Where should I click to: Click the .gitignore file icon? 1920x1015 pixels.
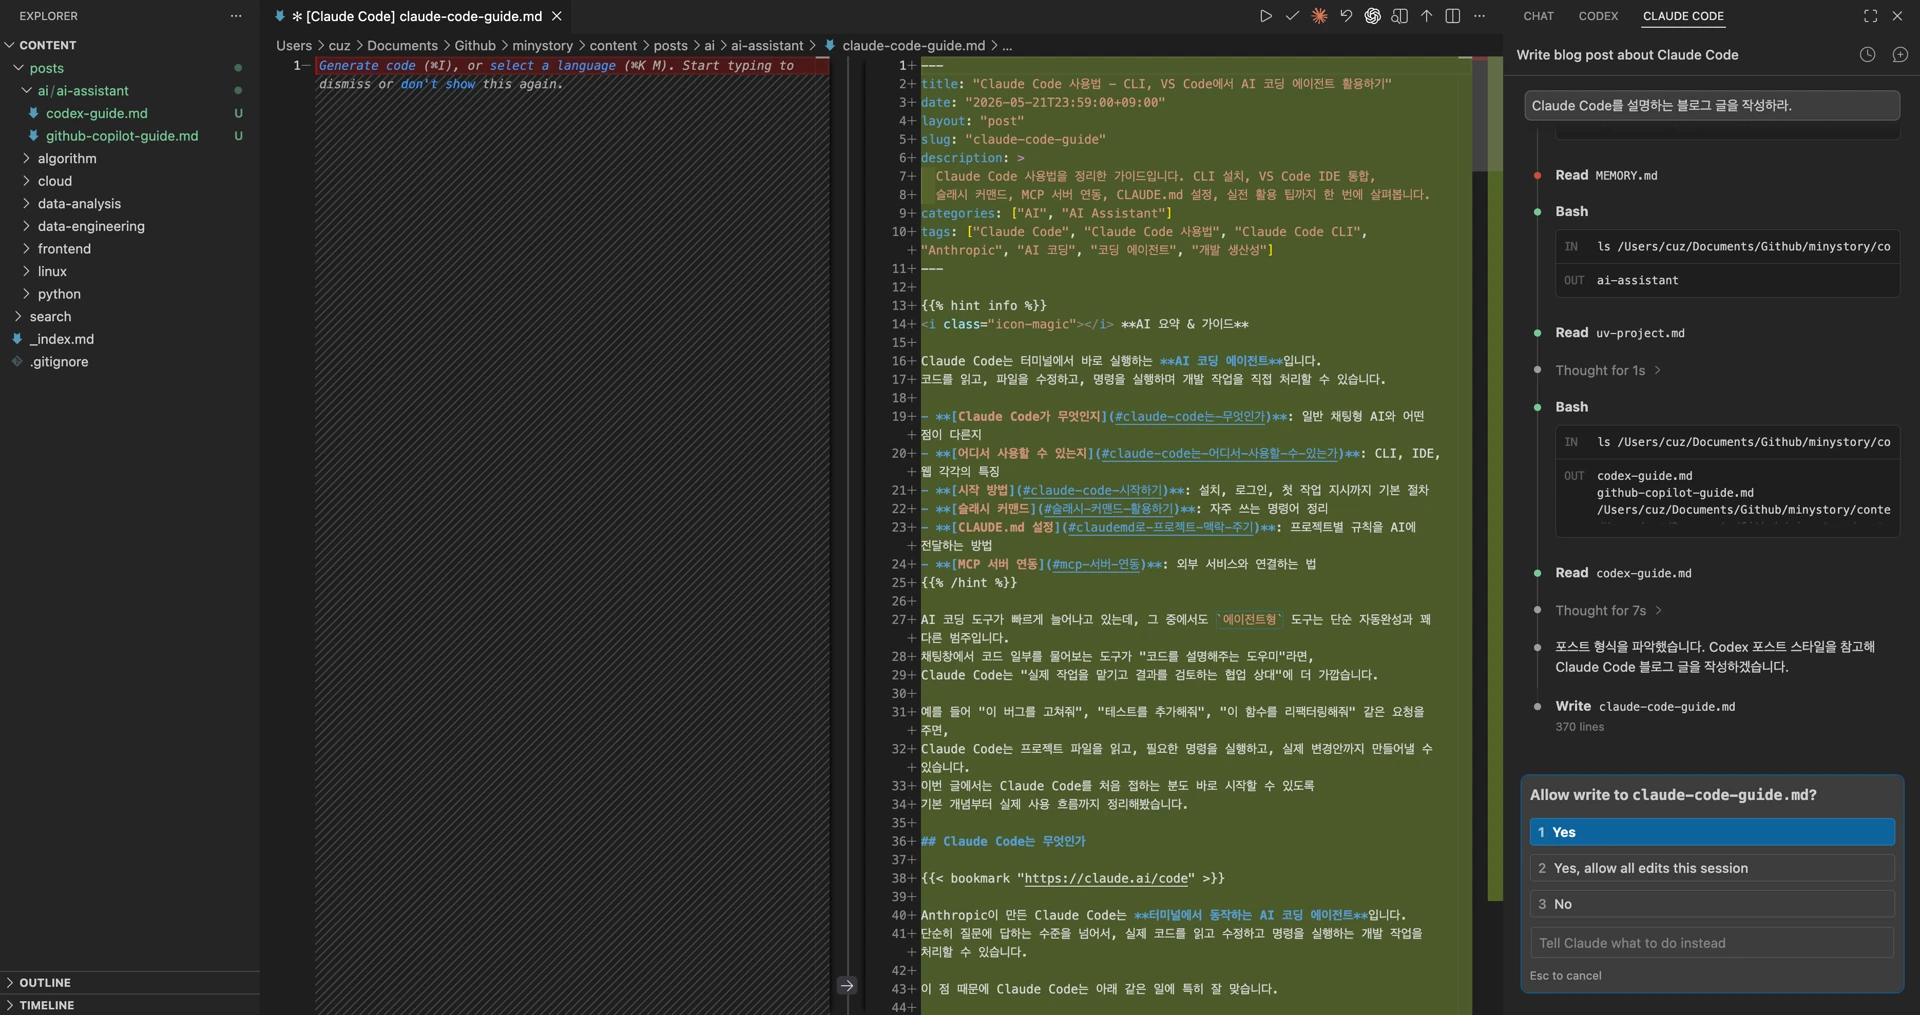[x=17, y=362]
